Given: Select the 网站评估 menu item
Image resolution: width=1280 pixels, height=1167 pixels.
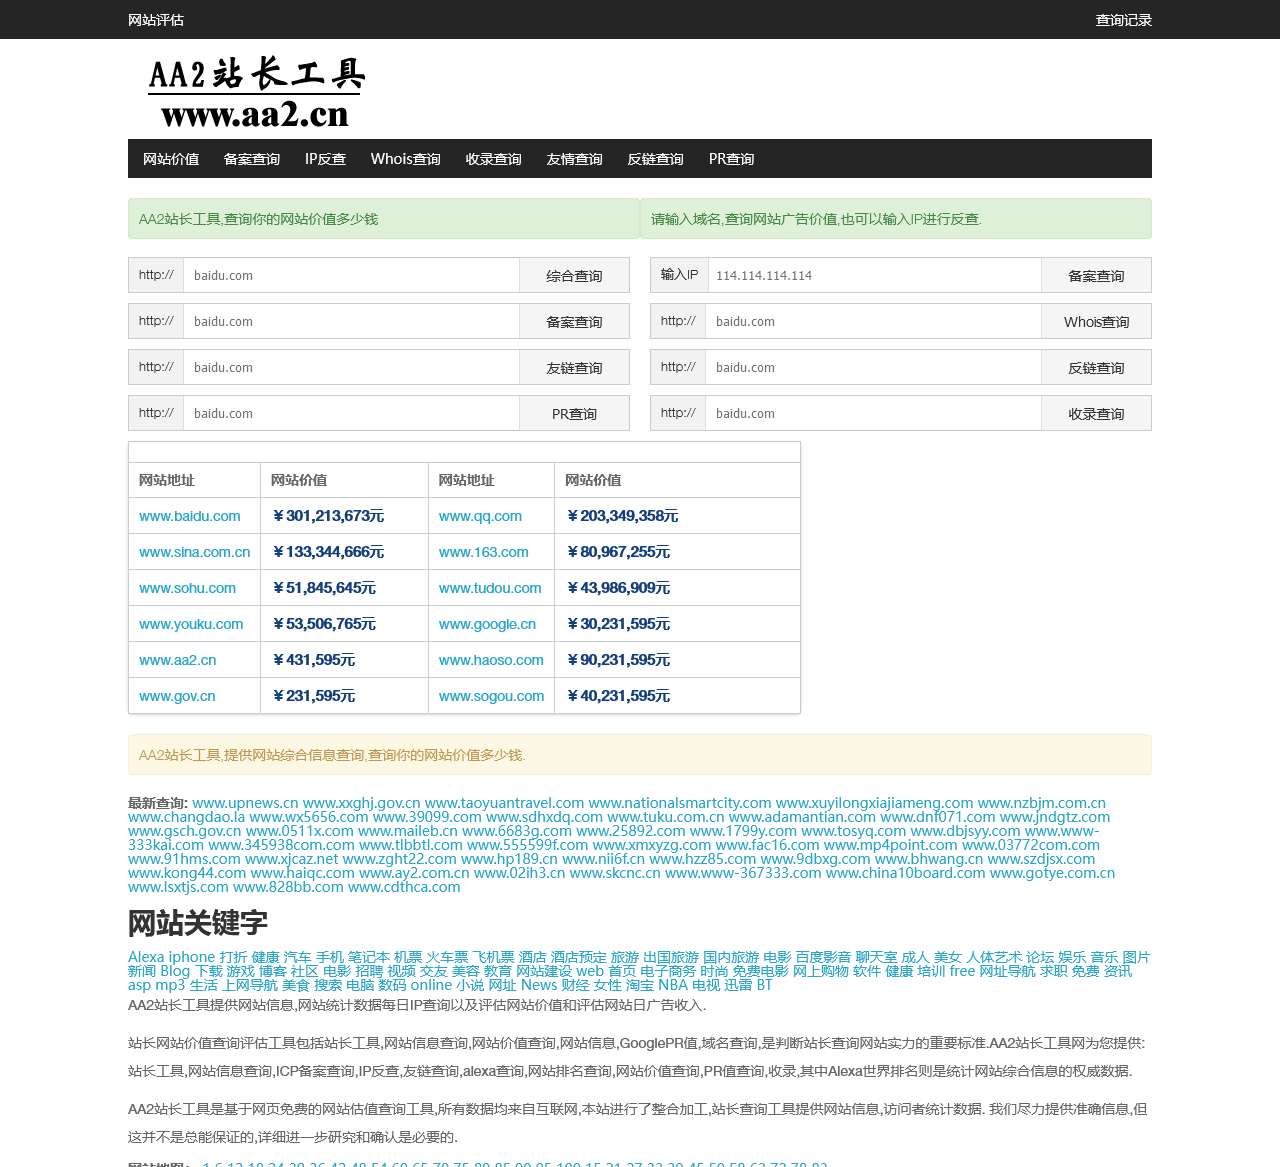Looking at the screenshot, I should coord(154,19).
